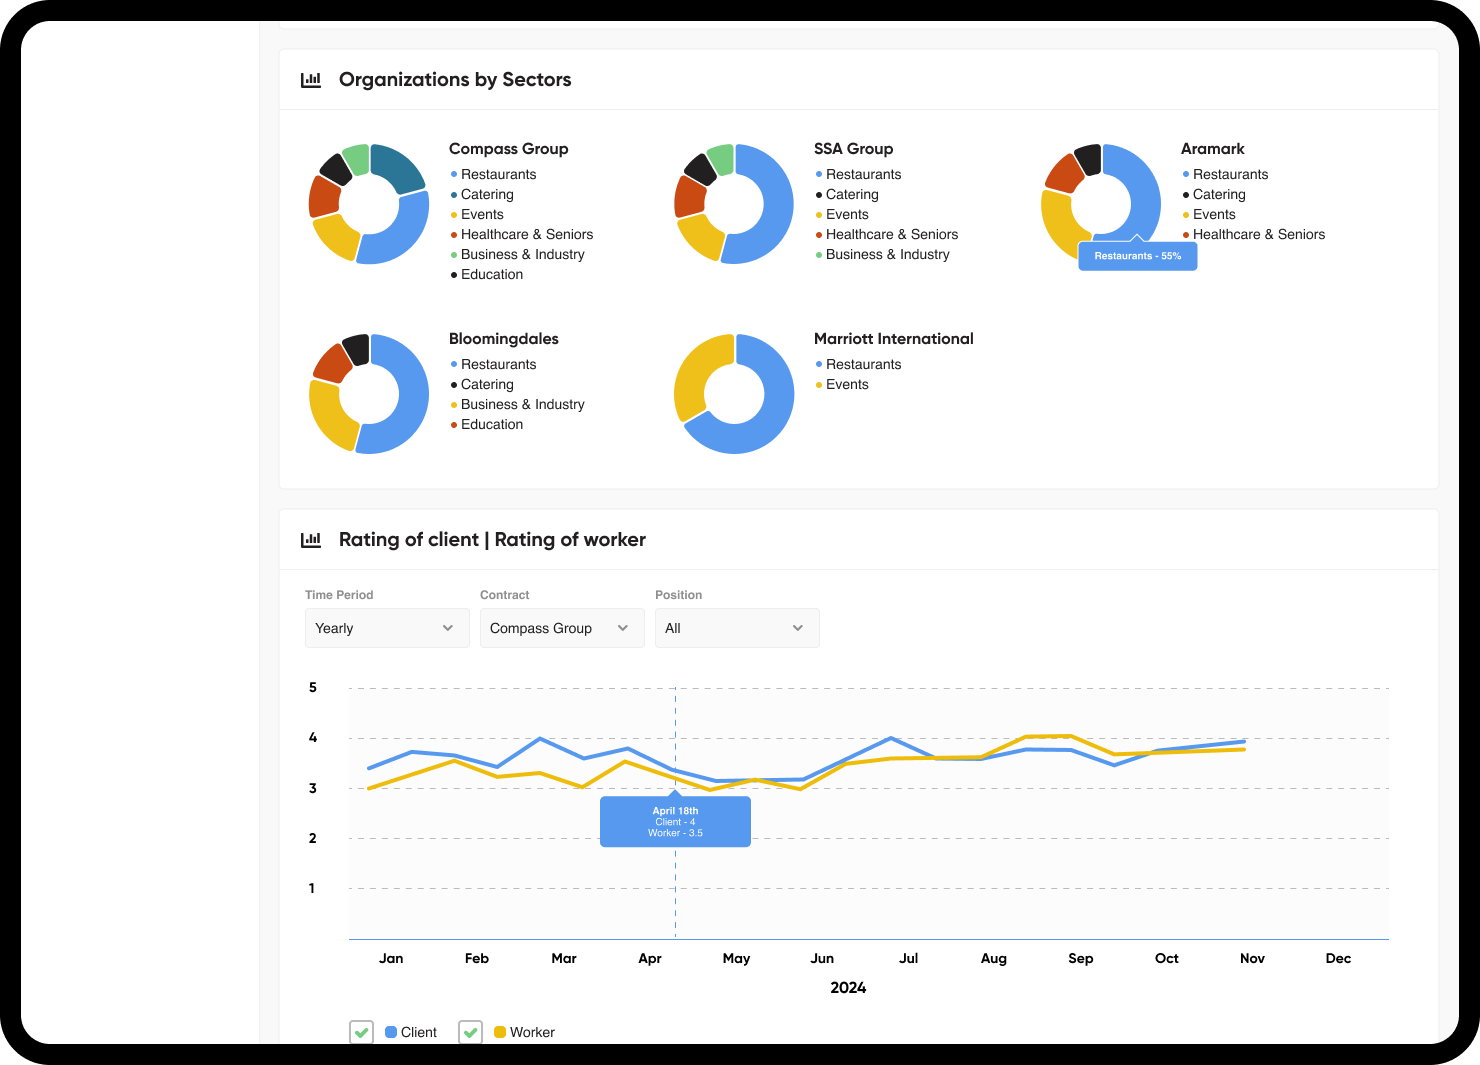
Task: Click Catering in the Aramark legend
Action: (1219, 194)
